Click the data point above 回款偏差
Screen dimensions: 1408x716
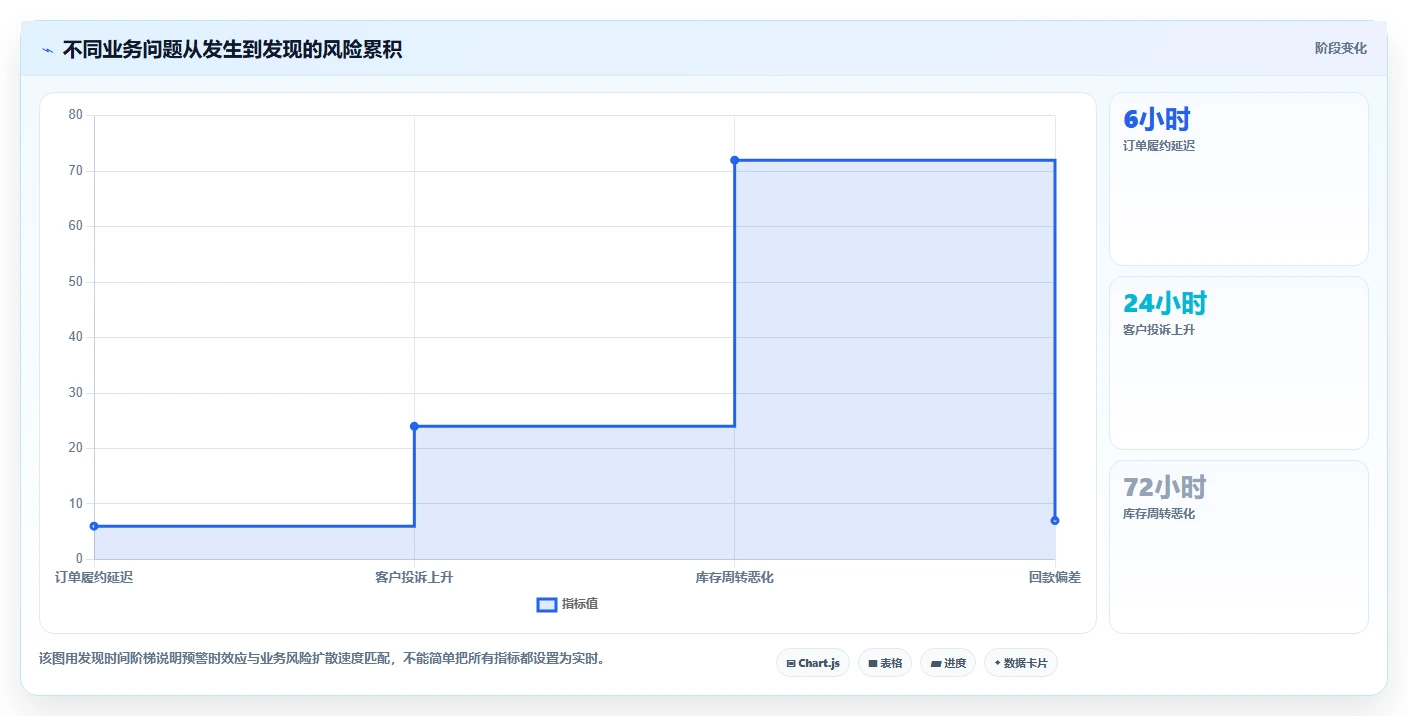(x=1055, y=520)
